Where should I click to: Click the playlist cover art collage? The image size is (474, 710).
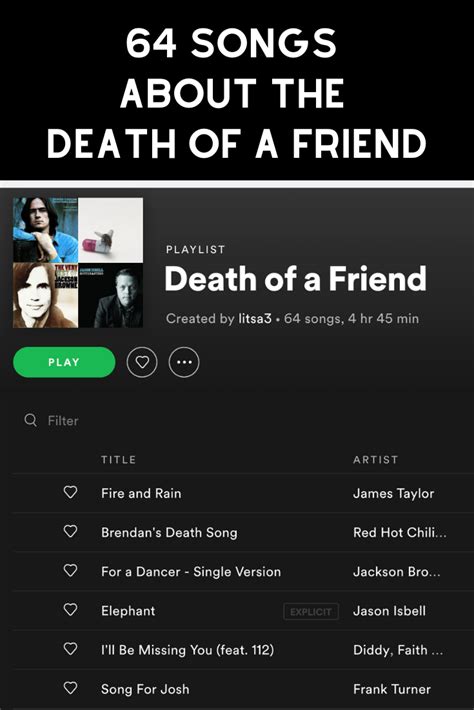click(78, 263)
